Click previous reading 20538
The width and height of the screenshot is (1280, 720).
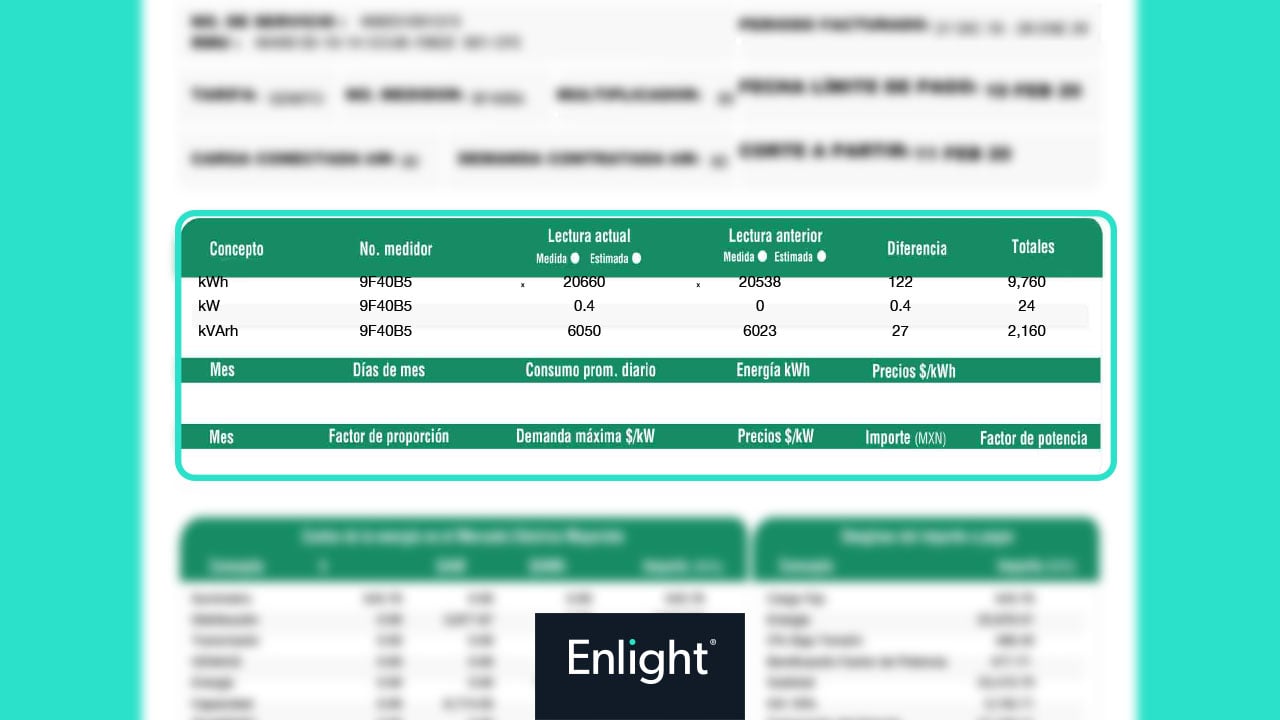tap(760, 282)
